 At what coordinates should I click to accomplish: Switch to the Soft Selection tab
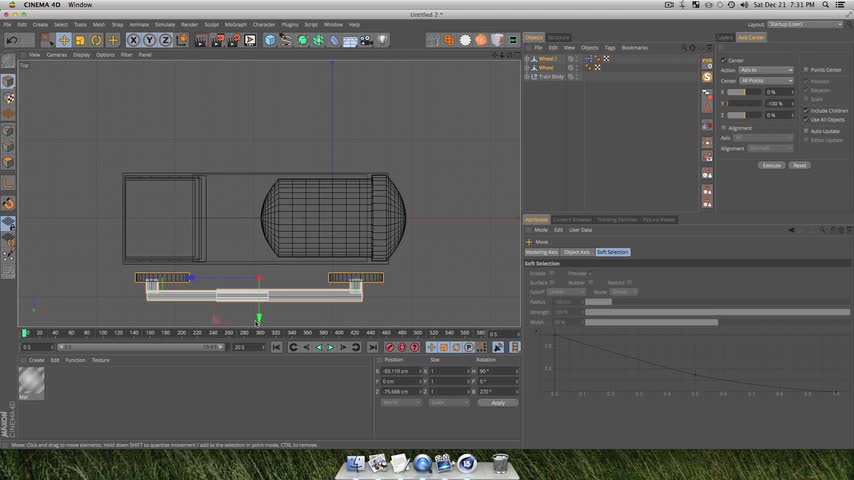(612, 252)
